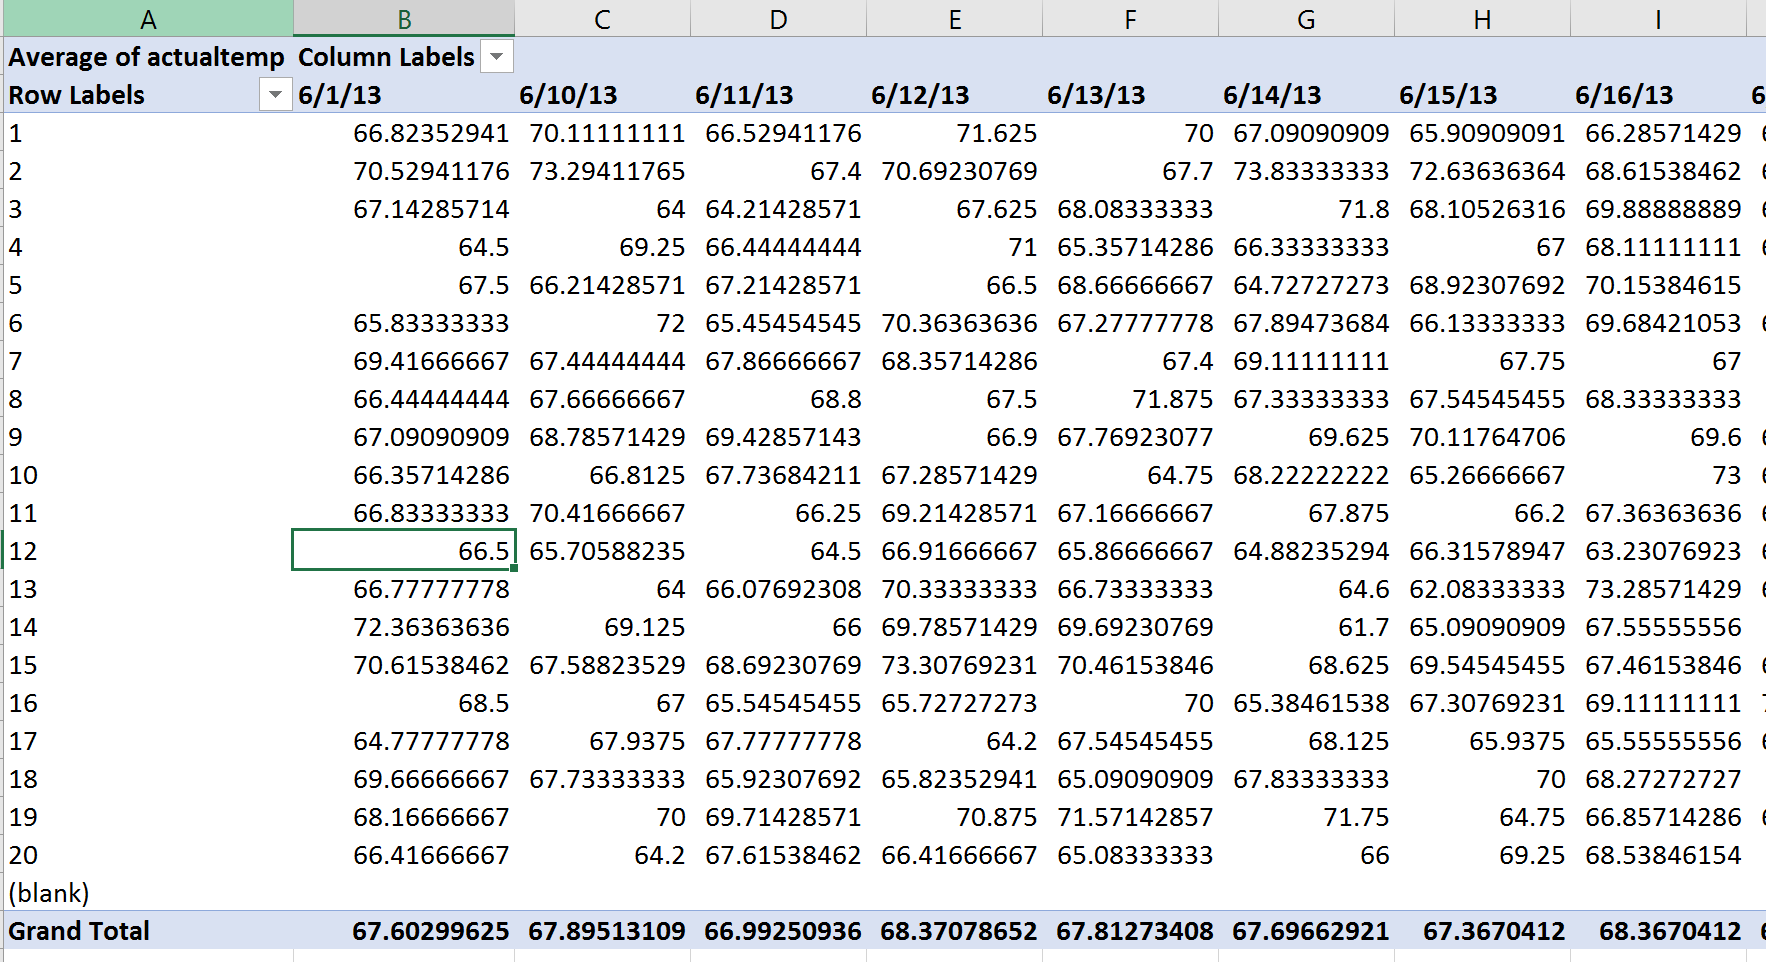The height and width of the screenshot is (962, 1766).
Task: Click the '(blank)' row label
Action: (x=148, y=893)
